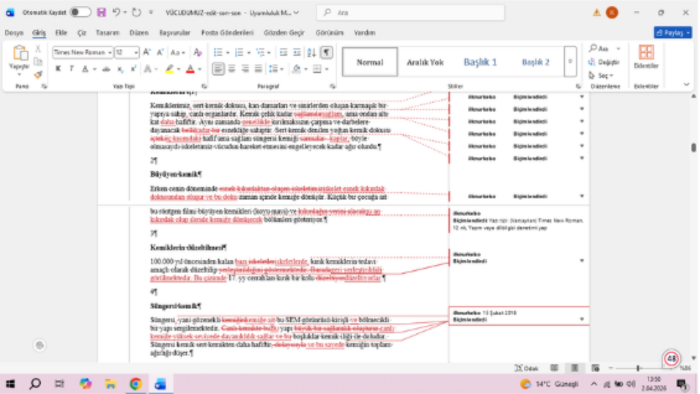Image resolution: width=700 pixels, height=394 pixels.
Task: Open the Dosya menu
Action: pos(14,33)
